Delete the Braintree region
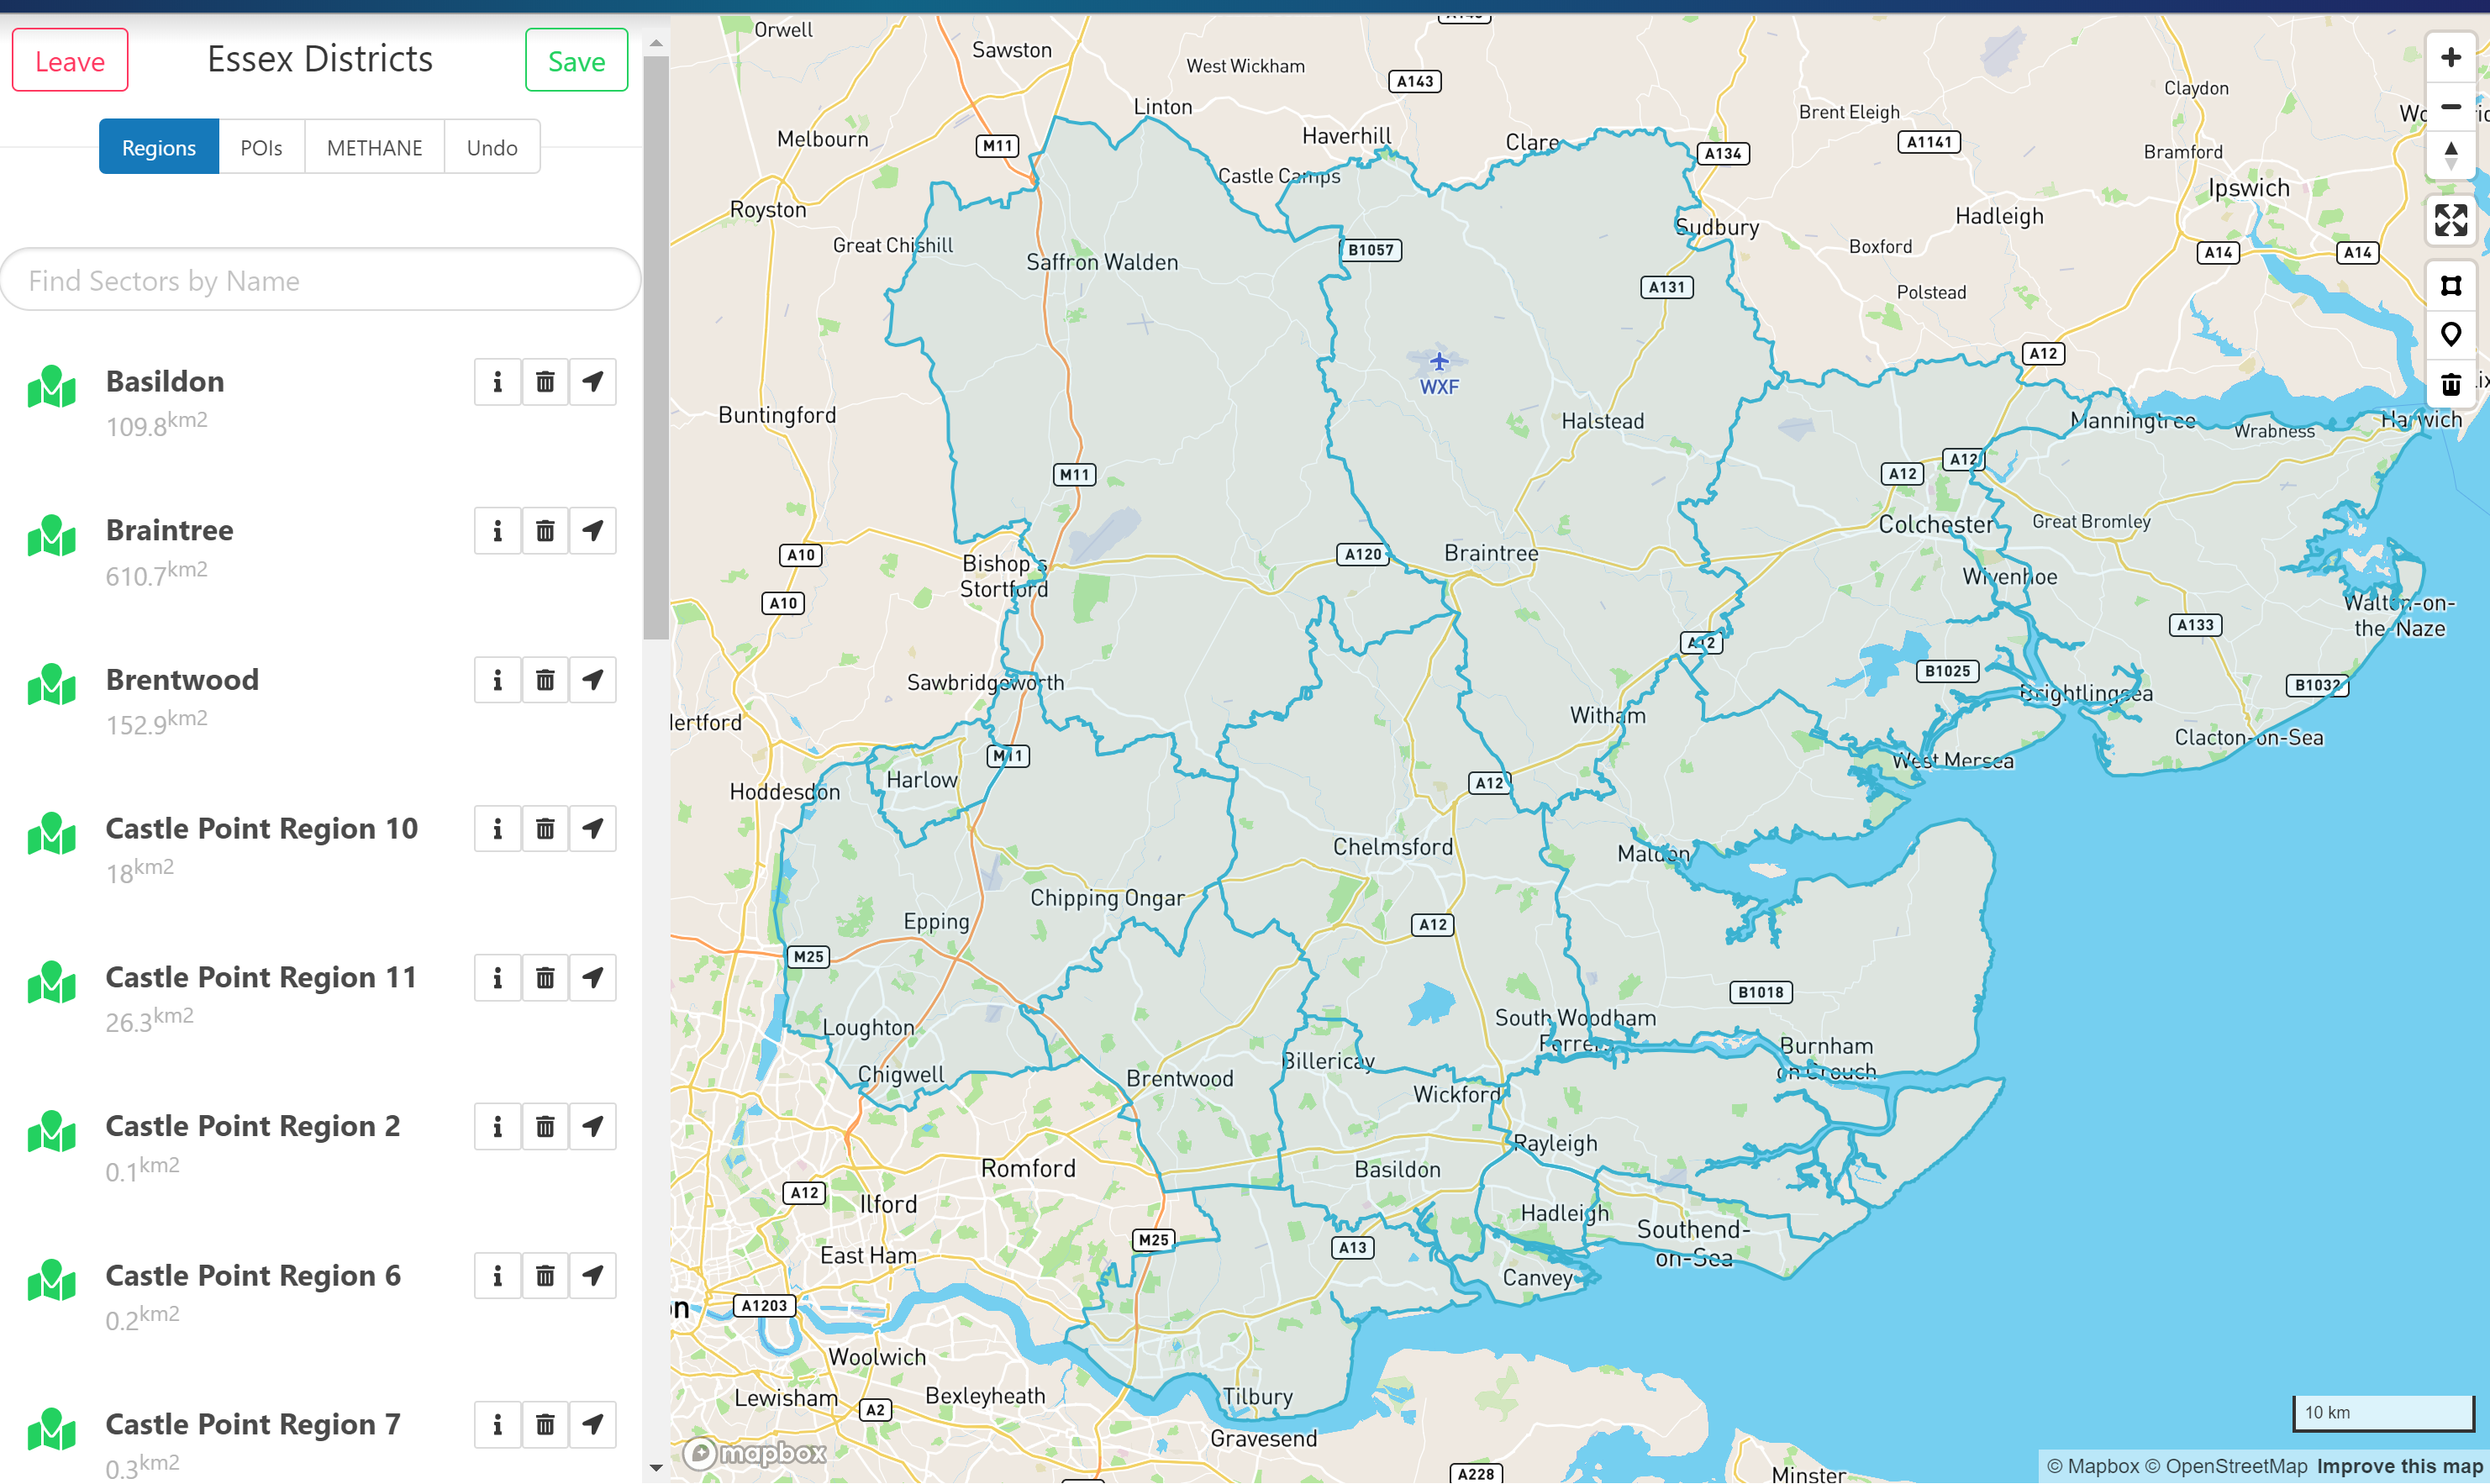2490x1484 pixels. point(545,531)
